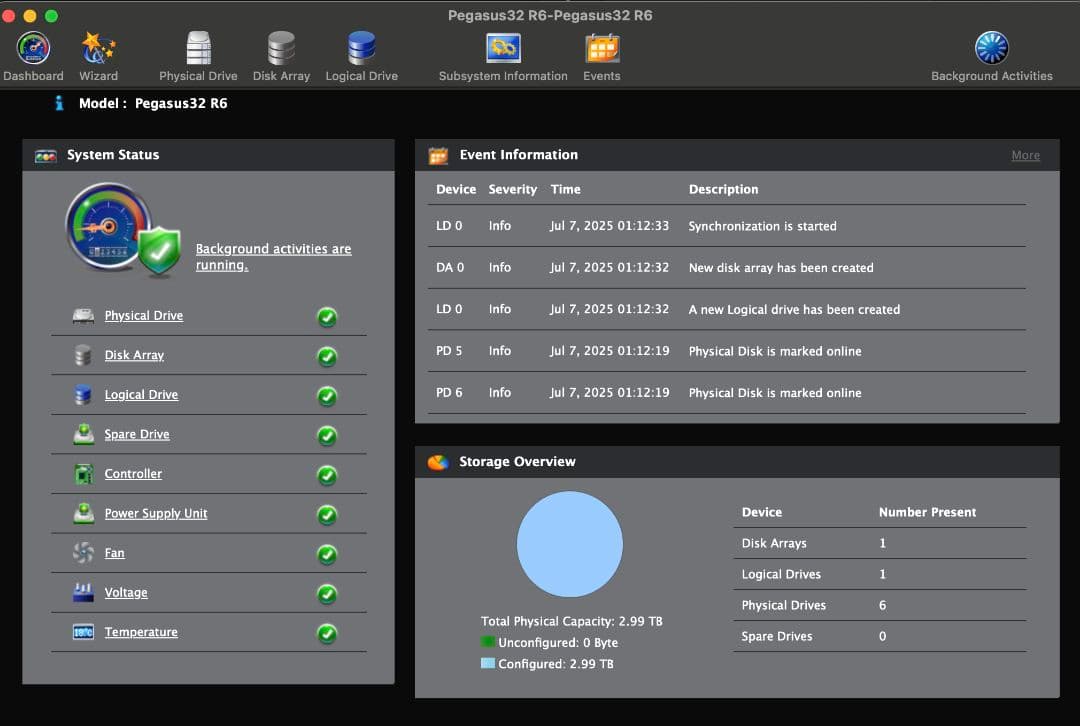Screen dimensions: 1080x726
Task: Click the model info icon
Action: [x=59, y=103]
